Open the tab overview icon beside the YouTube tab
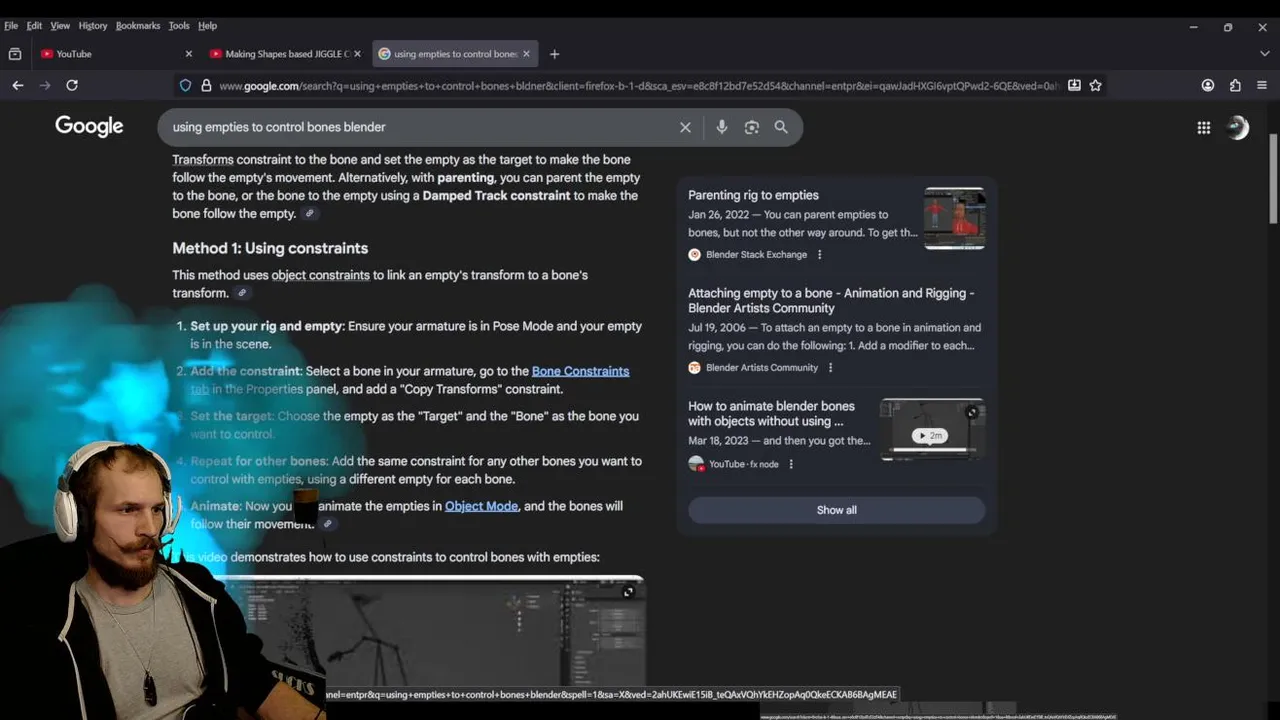Screen dimensions: 1280x720 15,54
